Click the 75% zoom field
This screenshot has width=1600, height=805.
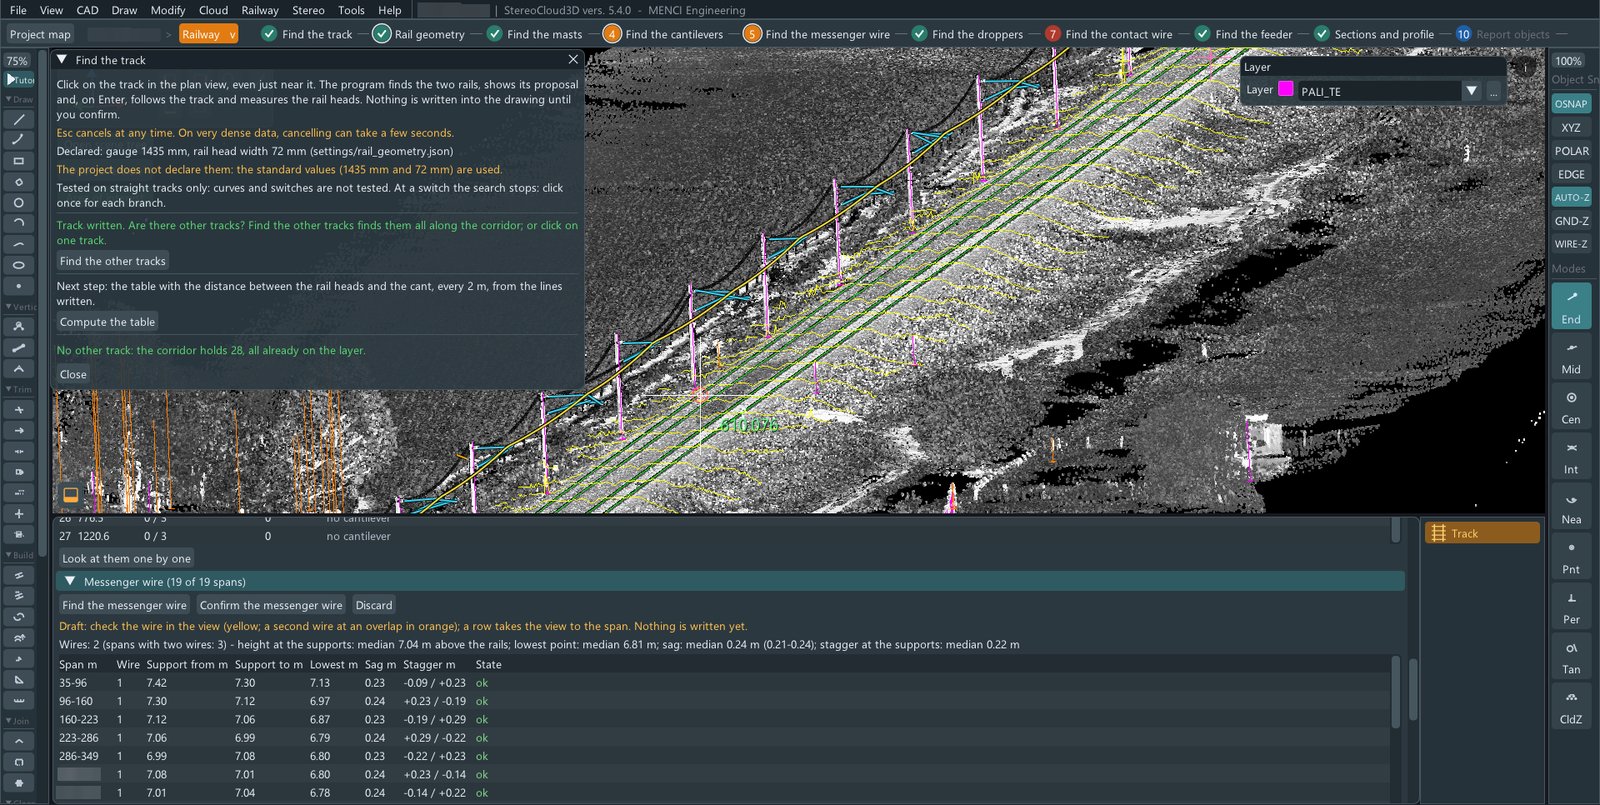[17, 61]
